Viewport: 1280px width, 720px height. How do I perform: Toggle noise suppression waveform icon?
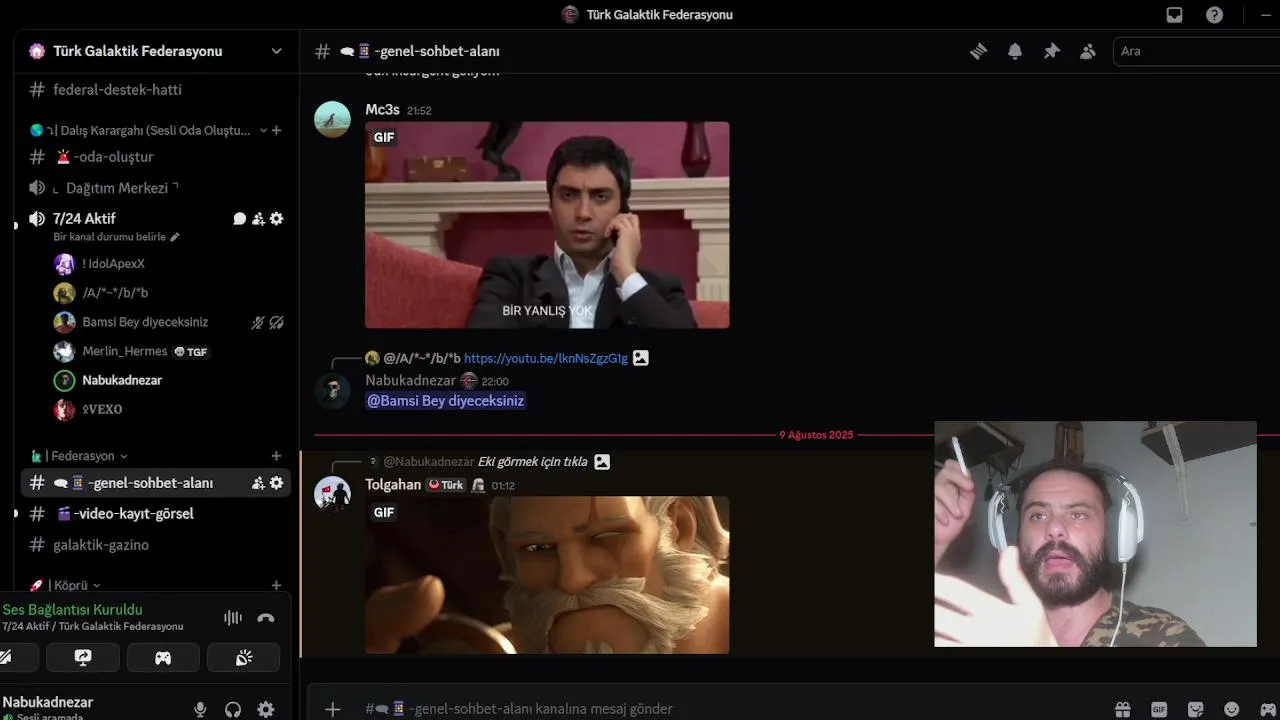[233, 618]
